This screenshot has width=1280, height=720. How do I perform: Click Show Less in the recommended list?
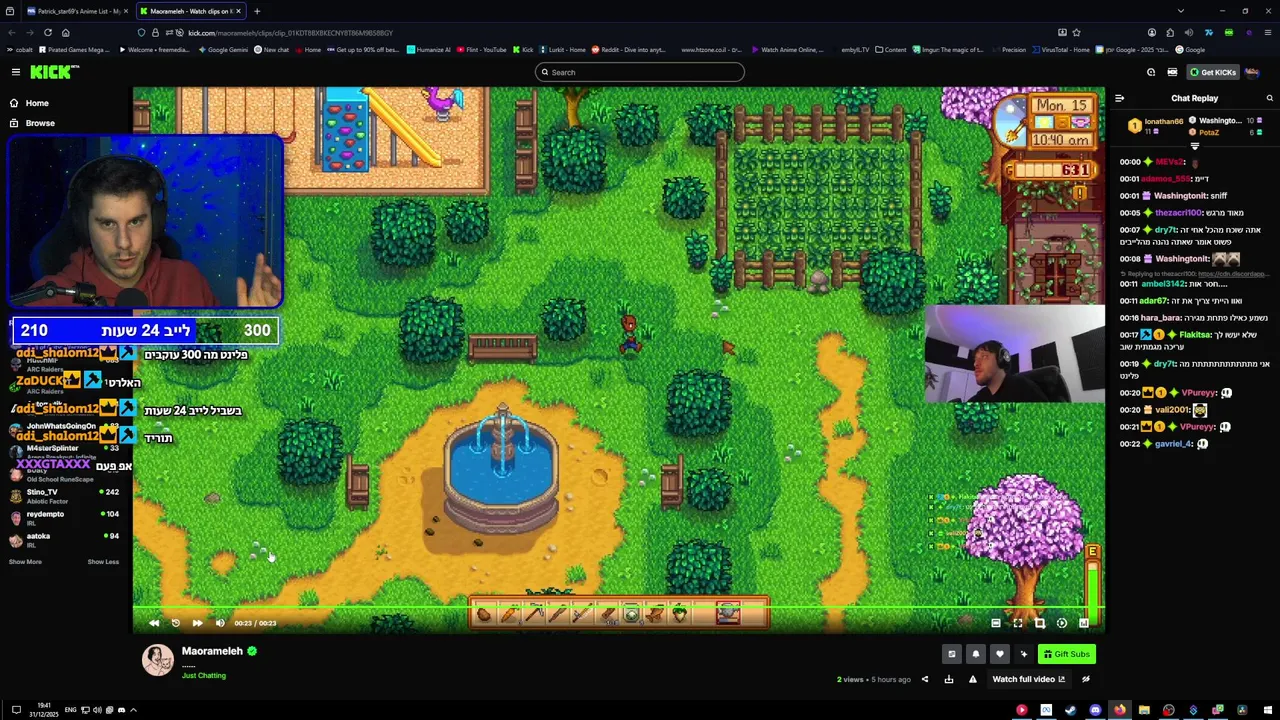103,562
